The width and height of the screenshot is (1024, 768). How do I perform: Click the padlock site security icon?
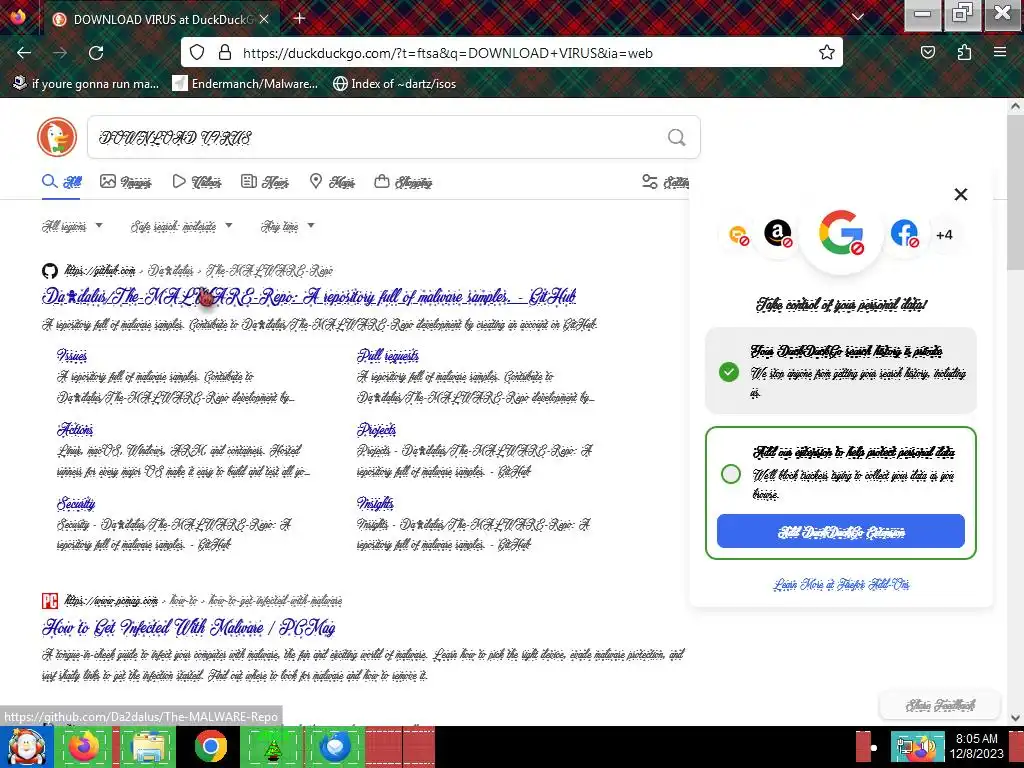(x=225, y=53)
